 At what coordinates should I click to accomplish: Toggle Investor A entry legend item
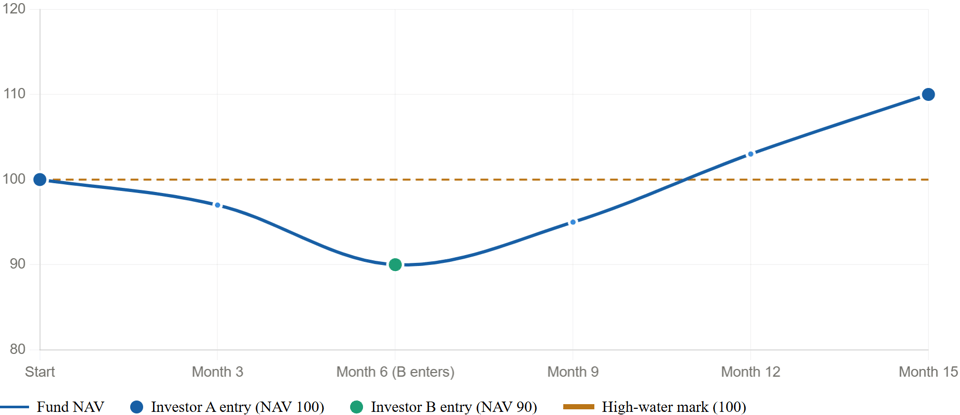tap(237, 407)
